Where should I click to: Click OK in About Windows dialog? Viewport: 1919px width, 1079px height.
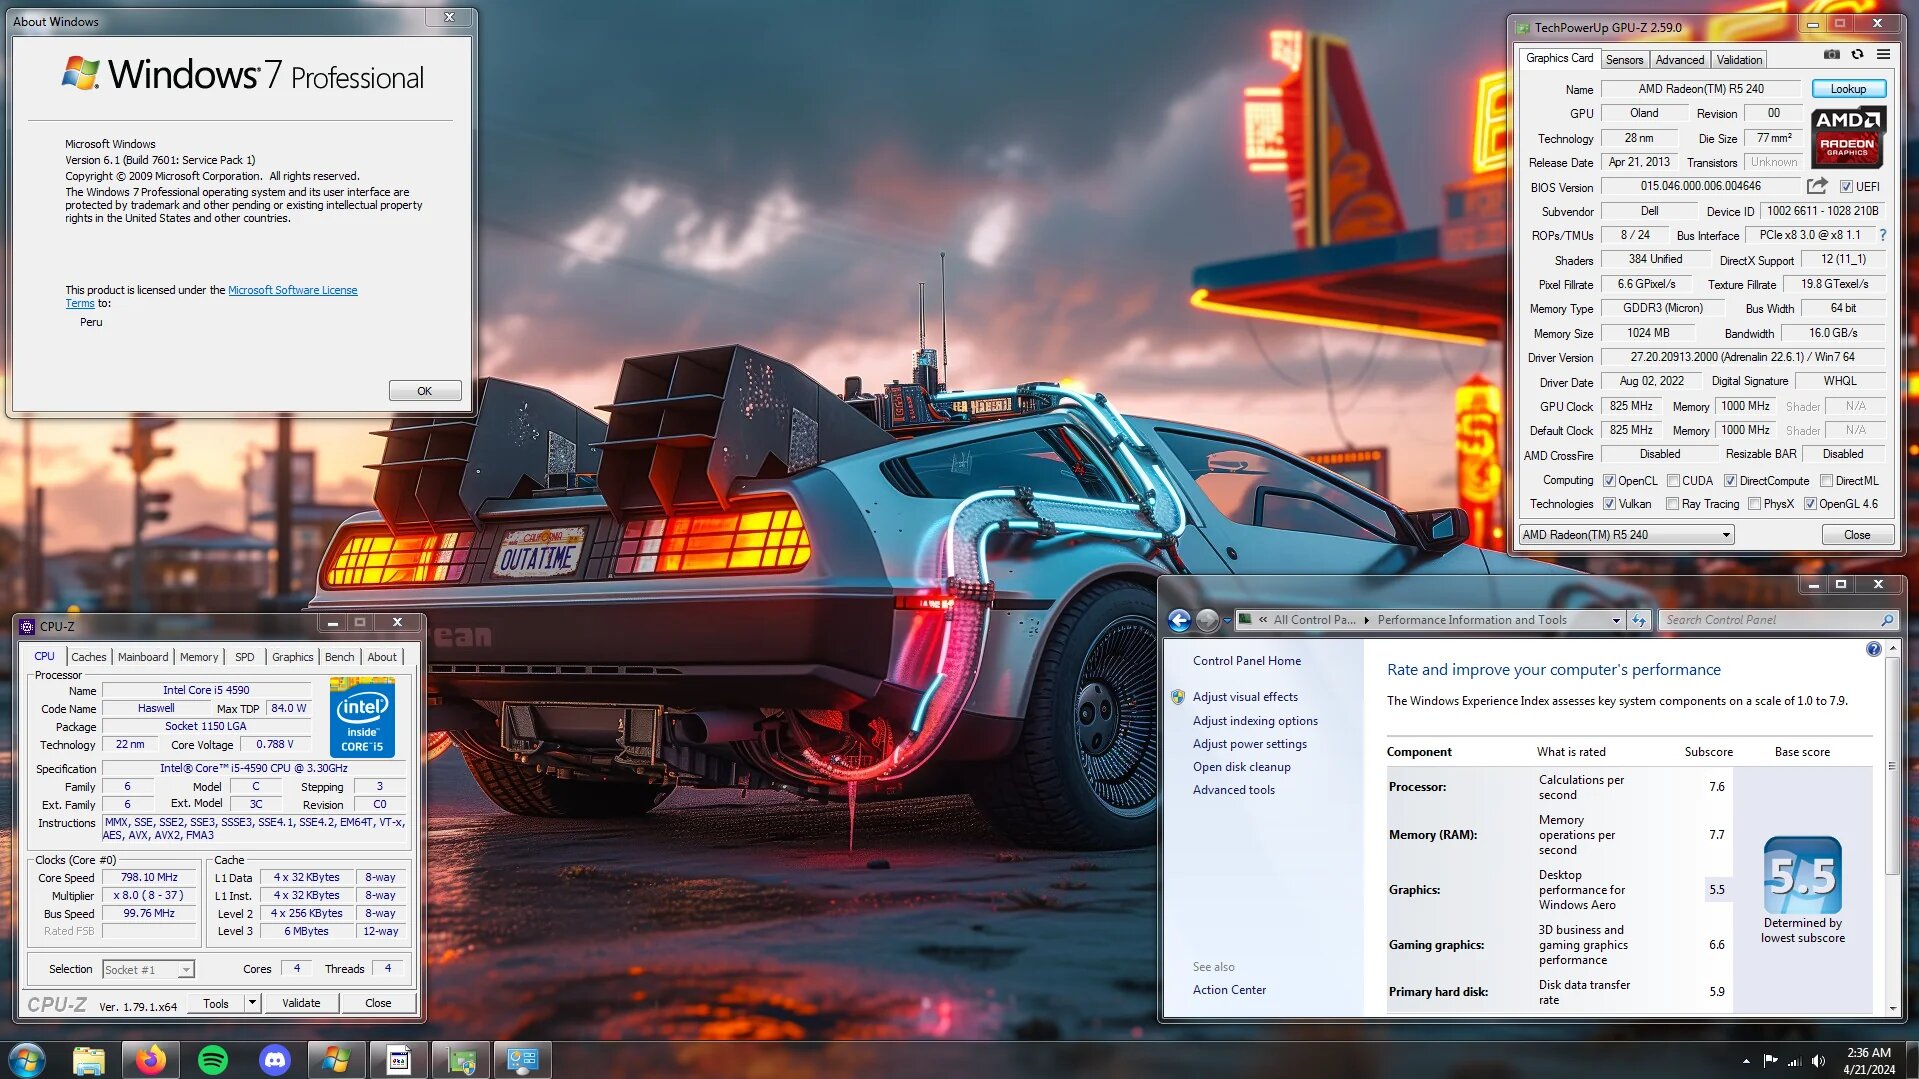coord(424,391)
